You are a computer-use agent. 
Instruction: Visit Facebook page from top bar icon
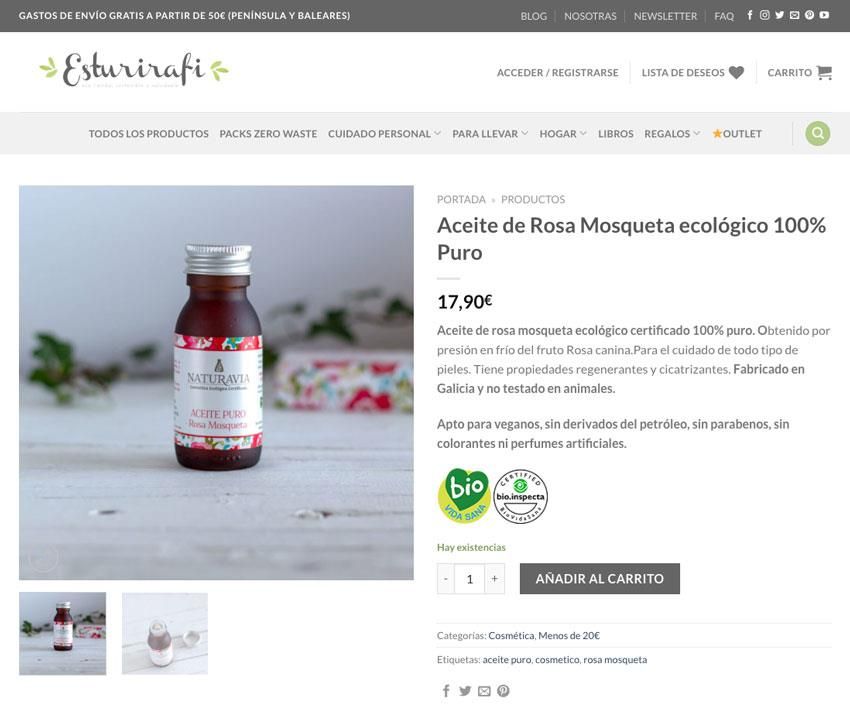[x=750, y=15]
